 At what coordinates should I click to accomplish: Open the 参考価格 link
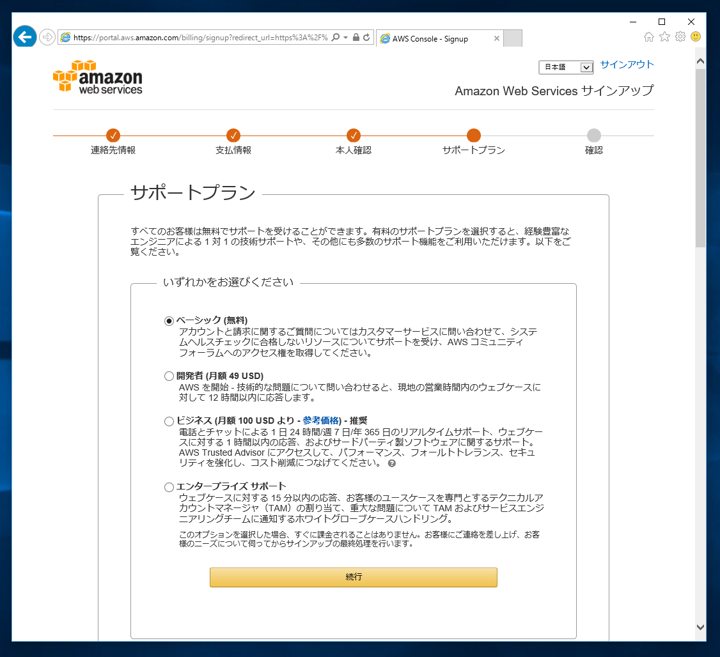[321, 421]
